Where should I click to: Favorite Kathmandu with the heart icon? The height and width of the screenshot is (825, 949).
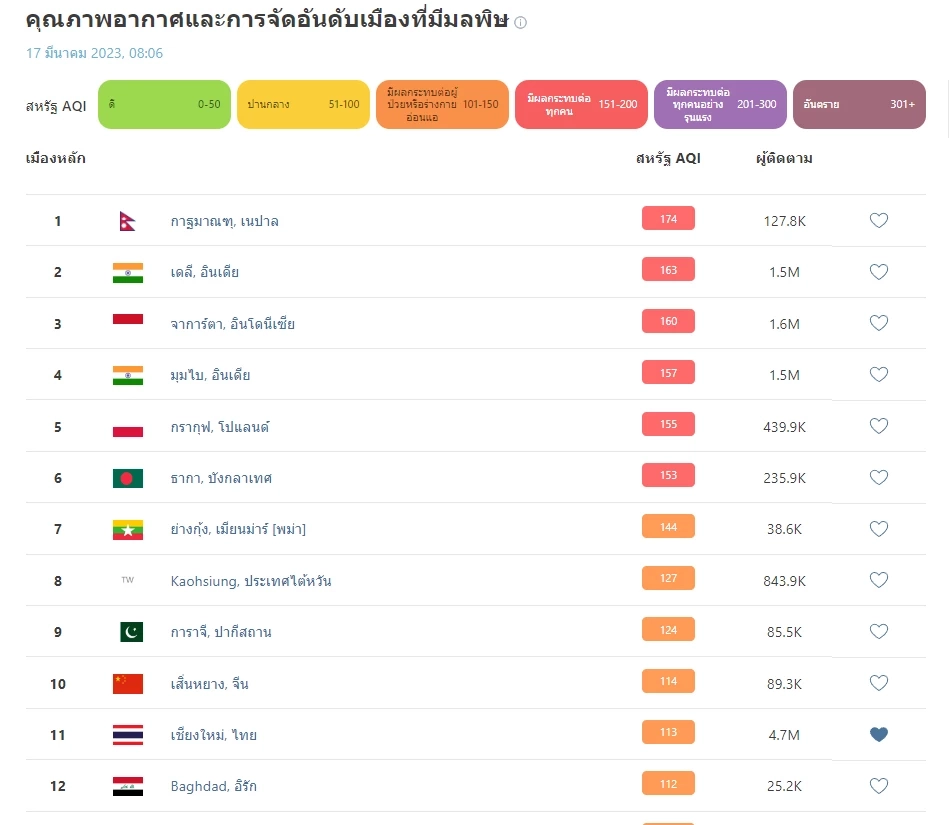pyautogui.click(x=878, y=221)
